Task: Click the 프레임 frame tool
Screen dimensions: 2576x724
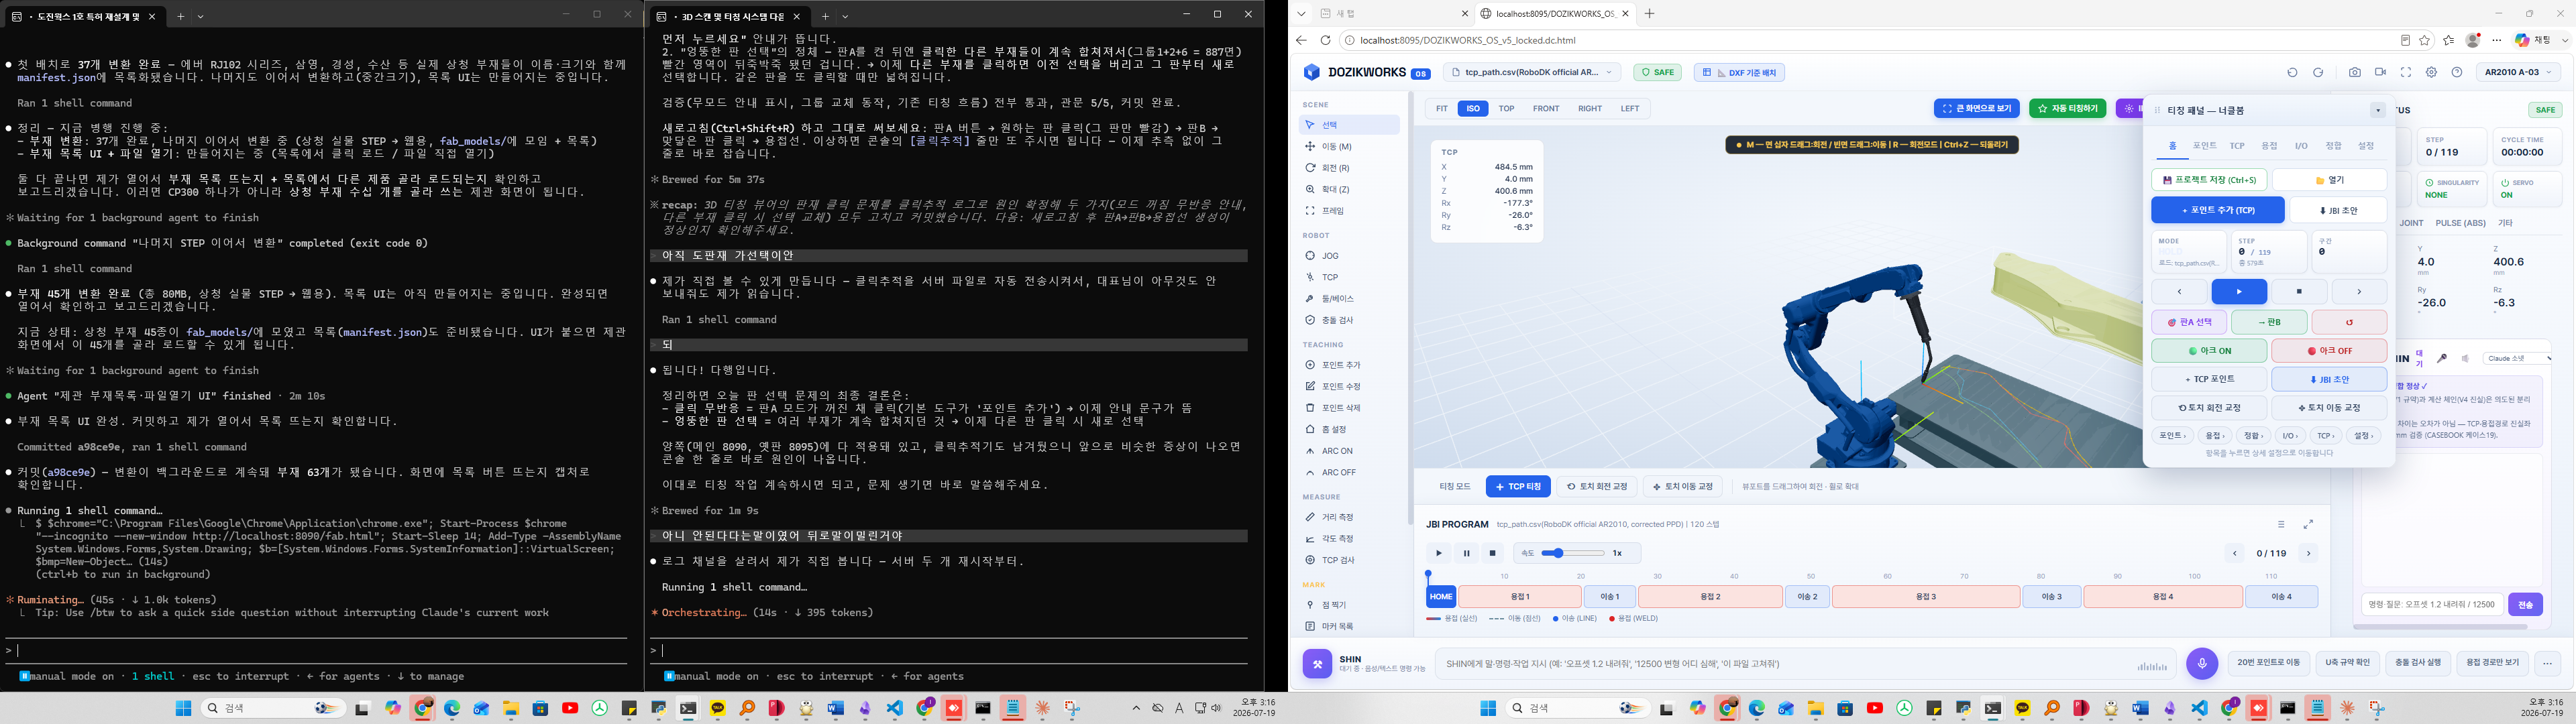Action: [1349, 211]
